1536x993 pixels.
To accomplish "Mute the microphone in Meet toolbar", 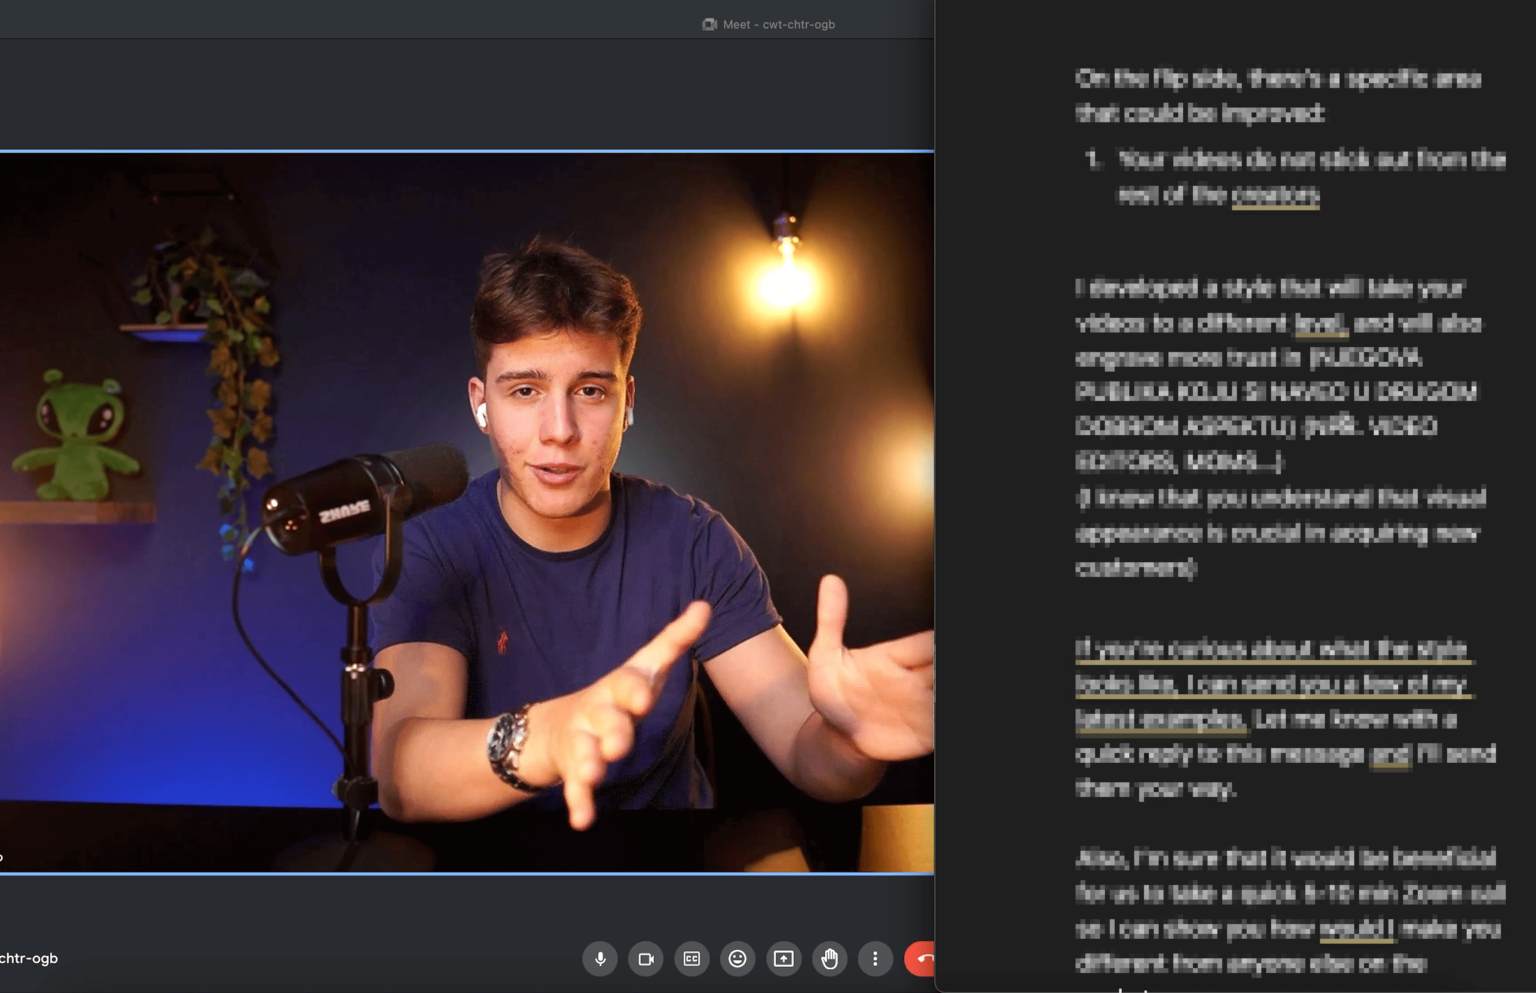I will (600, 959).
